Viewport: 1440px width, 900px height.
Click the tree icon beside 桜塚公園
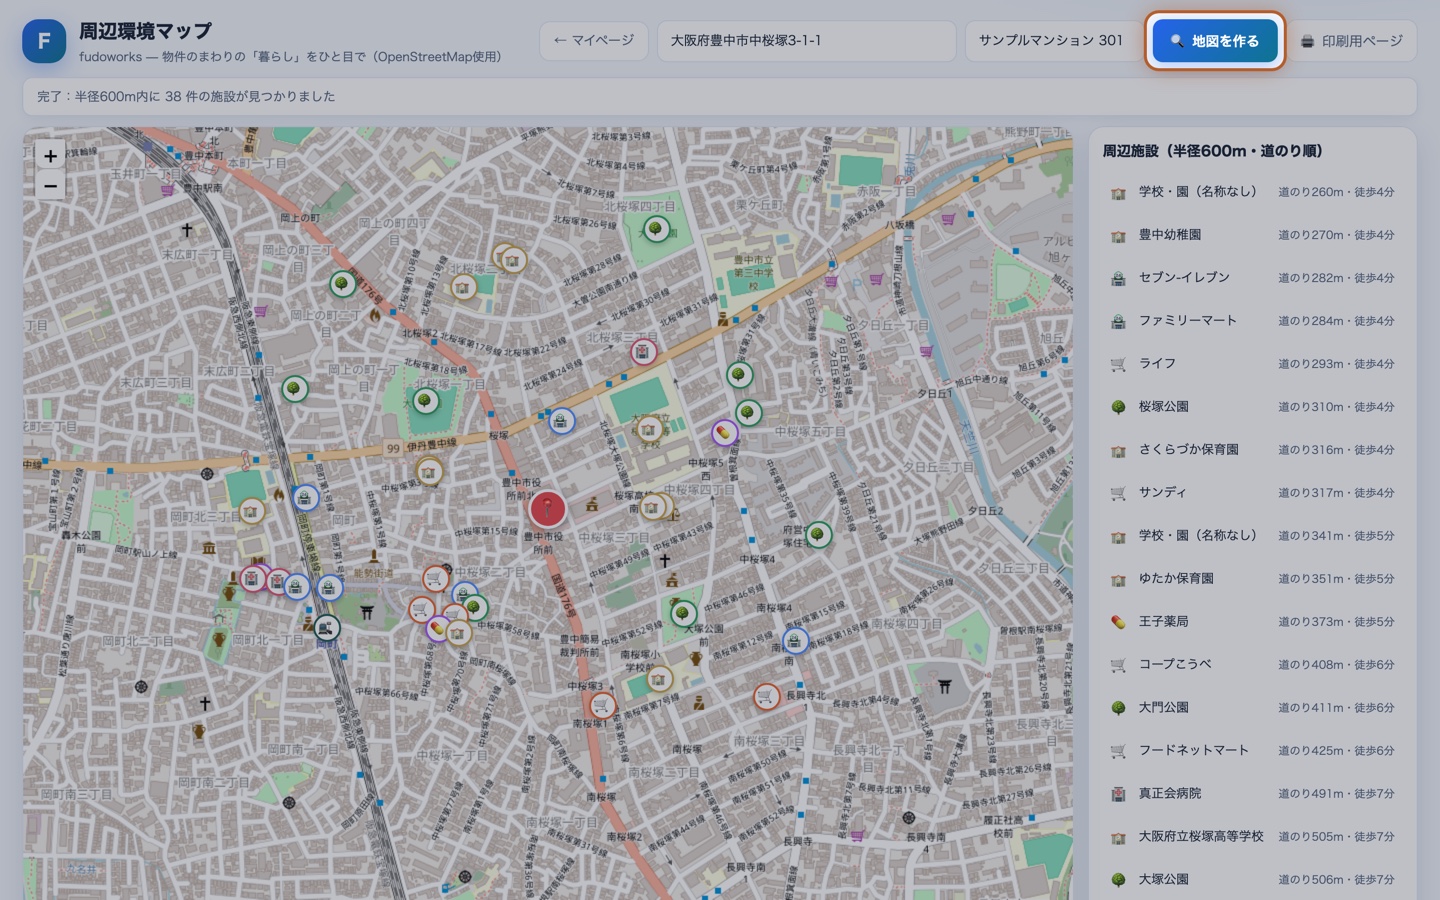coord(1118,408)
